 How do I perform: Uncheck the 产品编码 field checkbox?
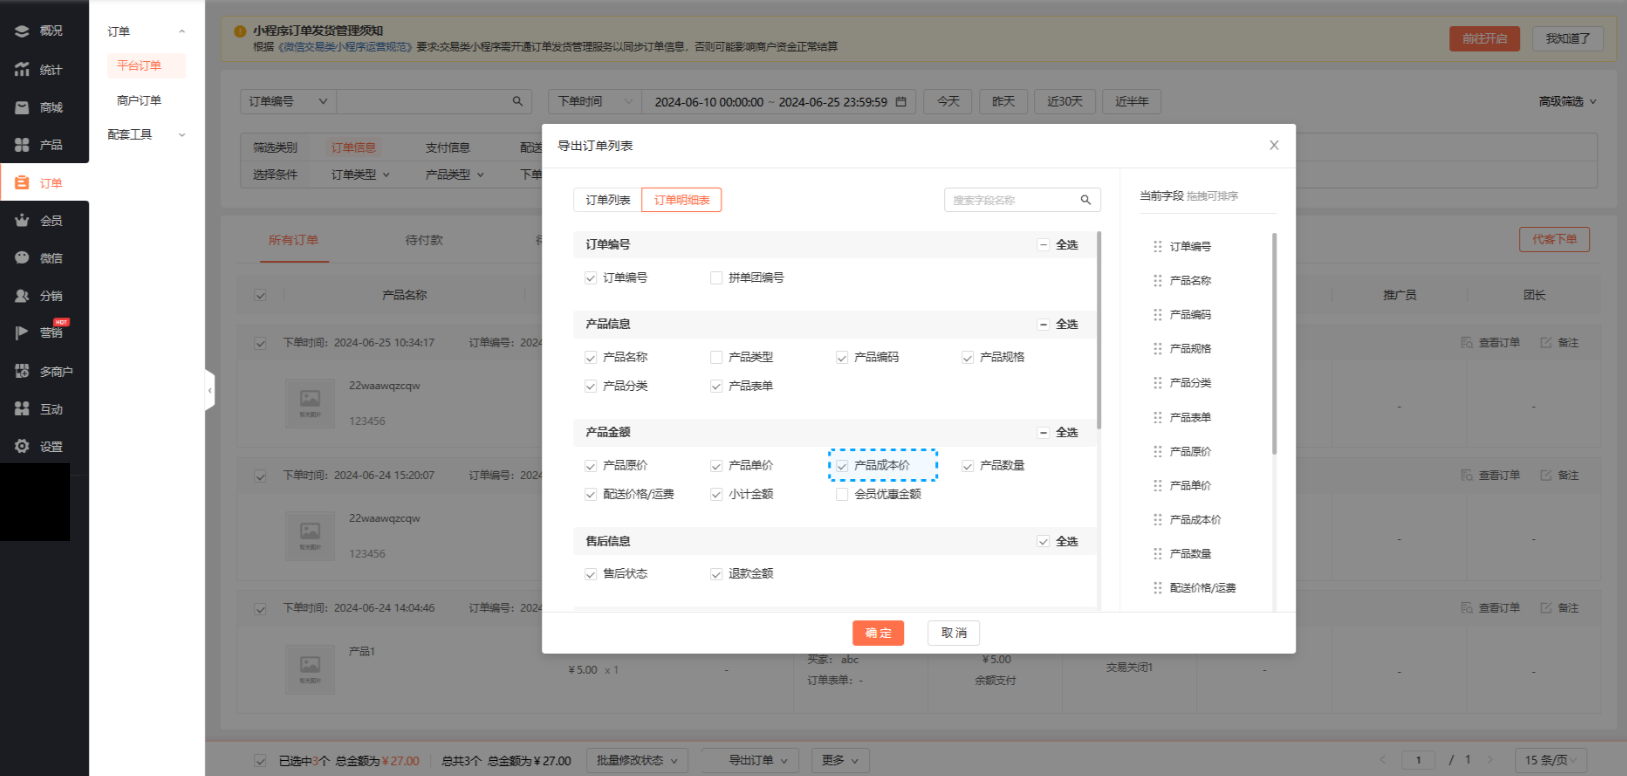point(842,357)
